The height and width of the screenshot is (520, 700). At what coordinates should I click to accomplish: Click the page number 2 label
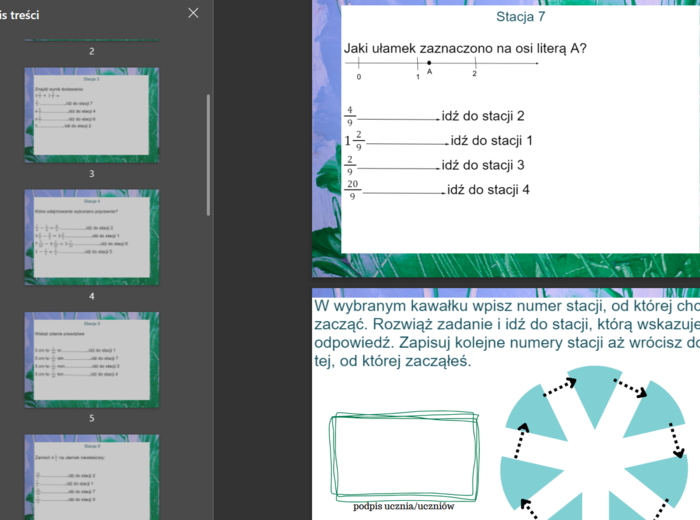(91, 51)
